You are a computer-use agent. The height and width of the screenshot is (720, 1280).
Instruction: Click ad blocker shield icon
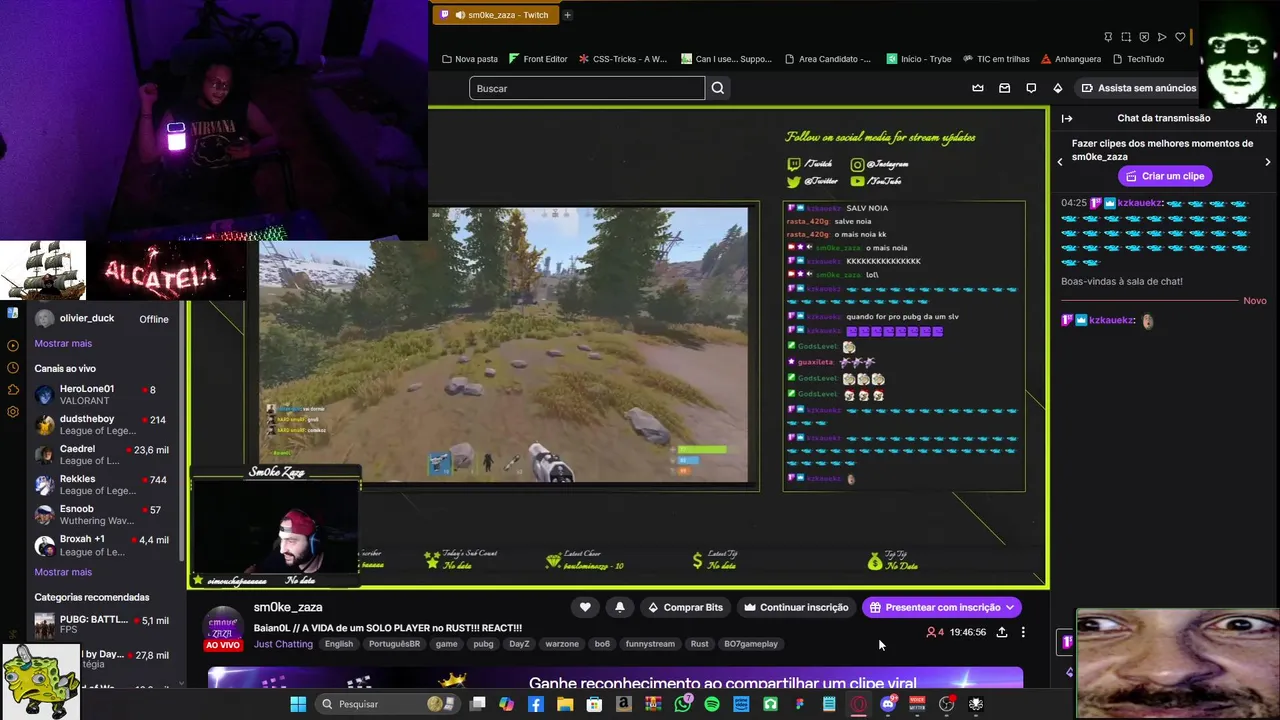point(1144,37)
